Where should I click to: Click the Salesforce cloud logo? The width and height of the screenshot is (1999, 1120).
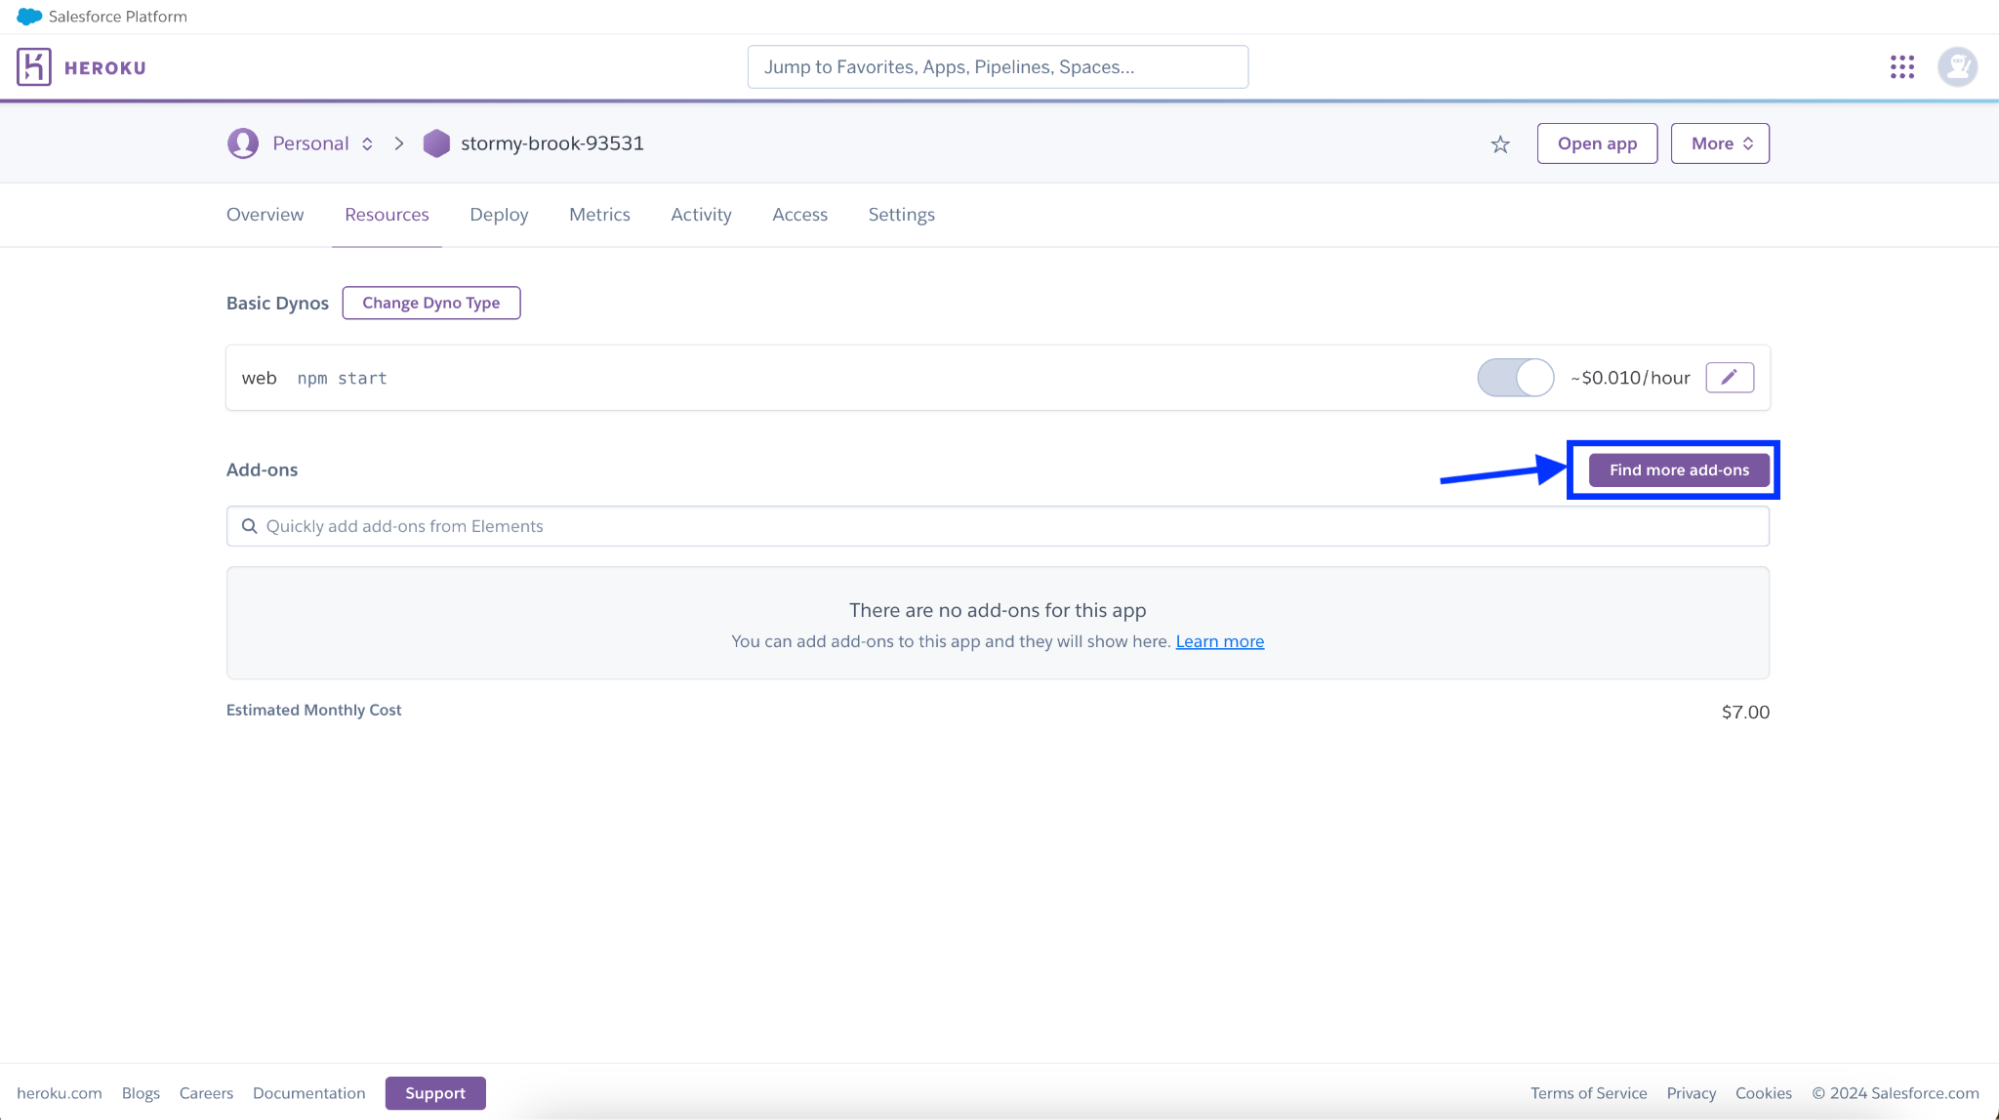coord(29,16)
